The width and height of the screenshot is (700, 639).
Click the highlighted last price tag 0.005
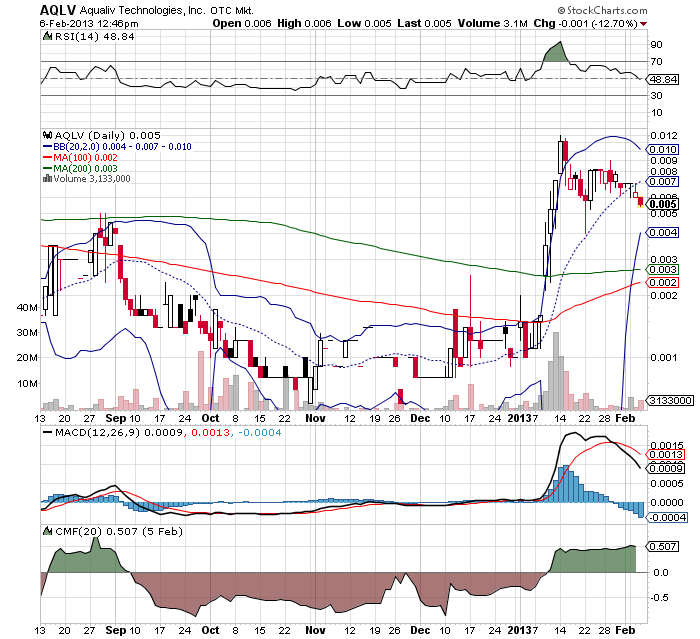click(x=663, y=204)
